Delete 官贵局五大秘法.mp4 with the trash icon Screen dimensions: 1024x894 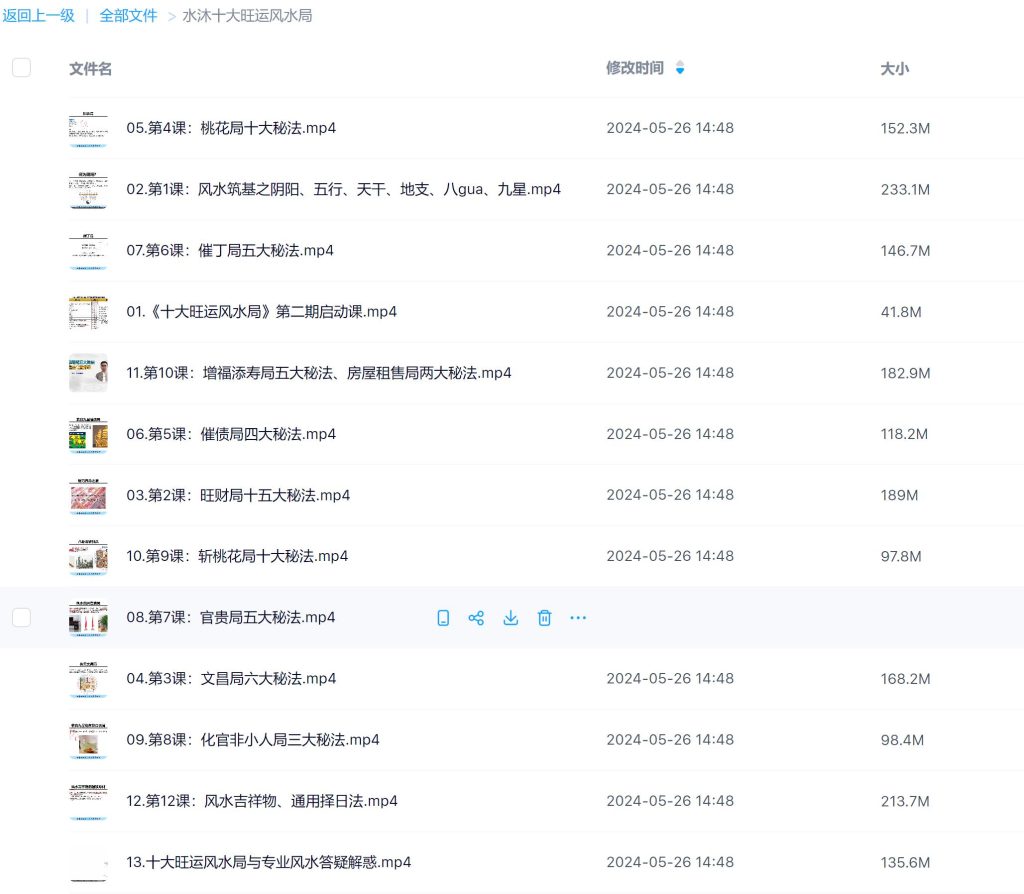tap(544, 617)
